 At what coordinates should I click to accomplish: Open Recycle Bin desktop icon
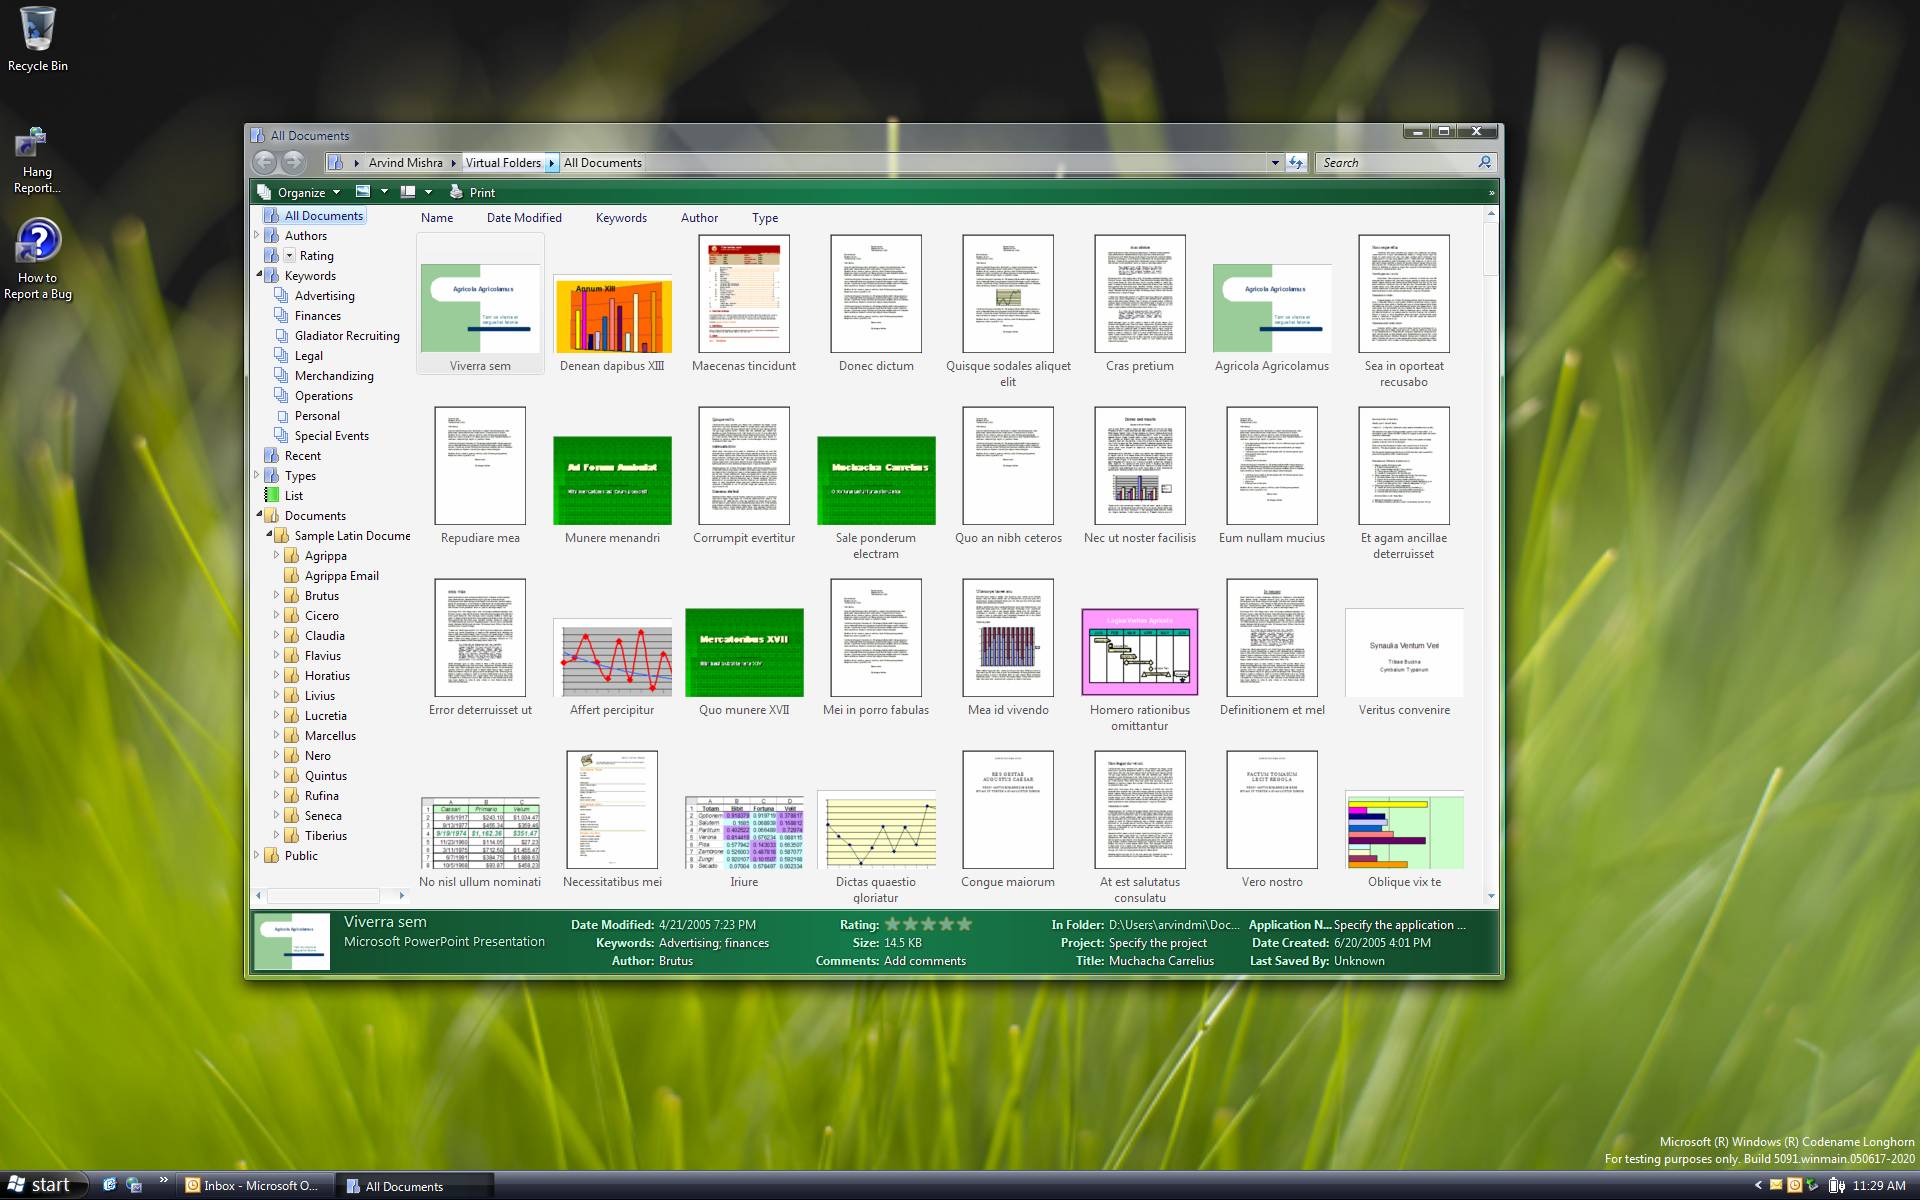pyautogui.click(x=38, y=30)
